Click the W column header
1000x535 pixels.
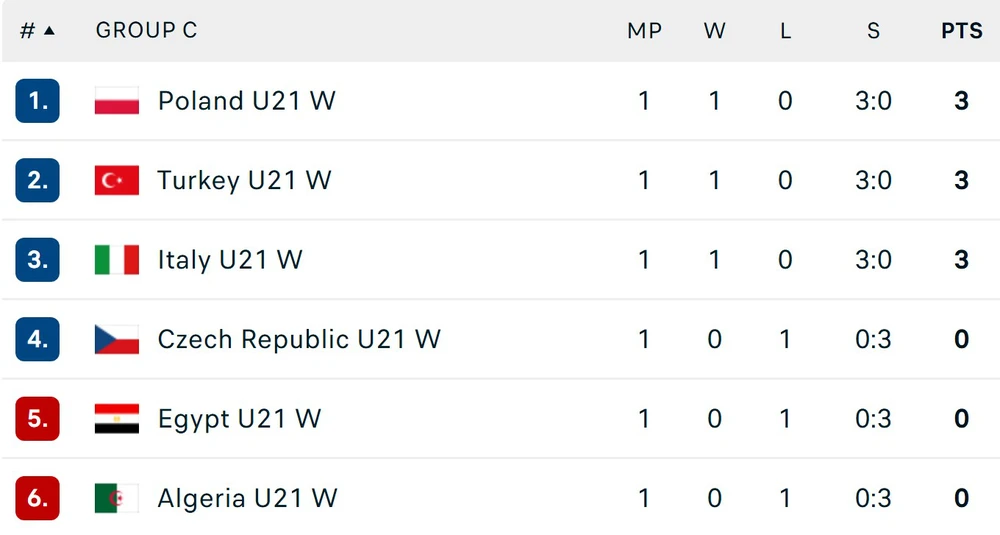tap(715, 31)
